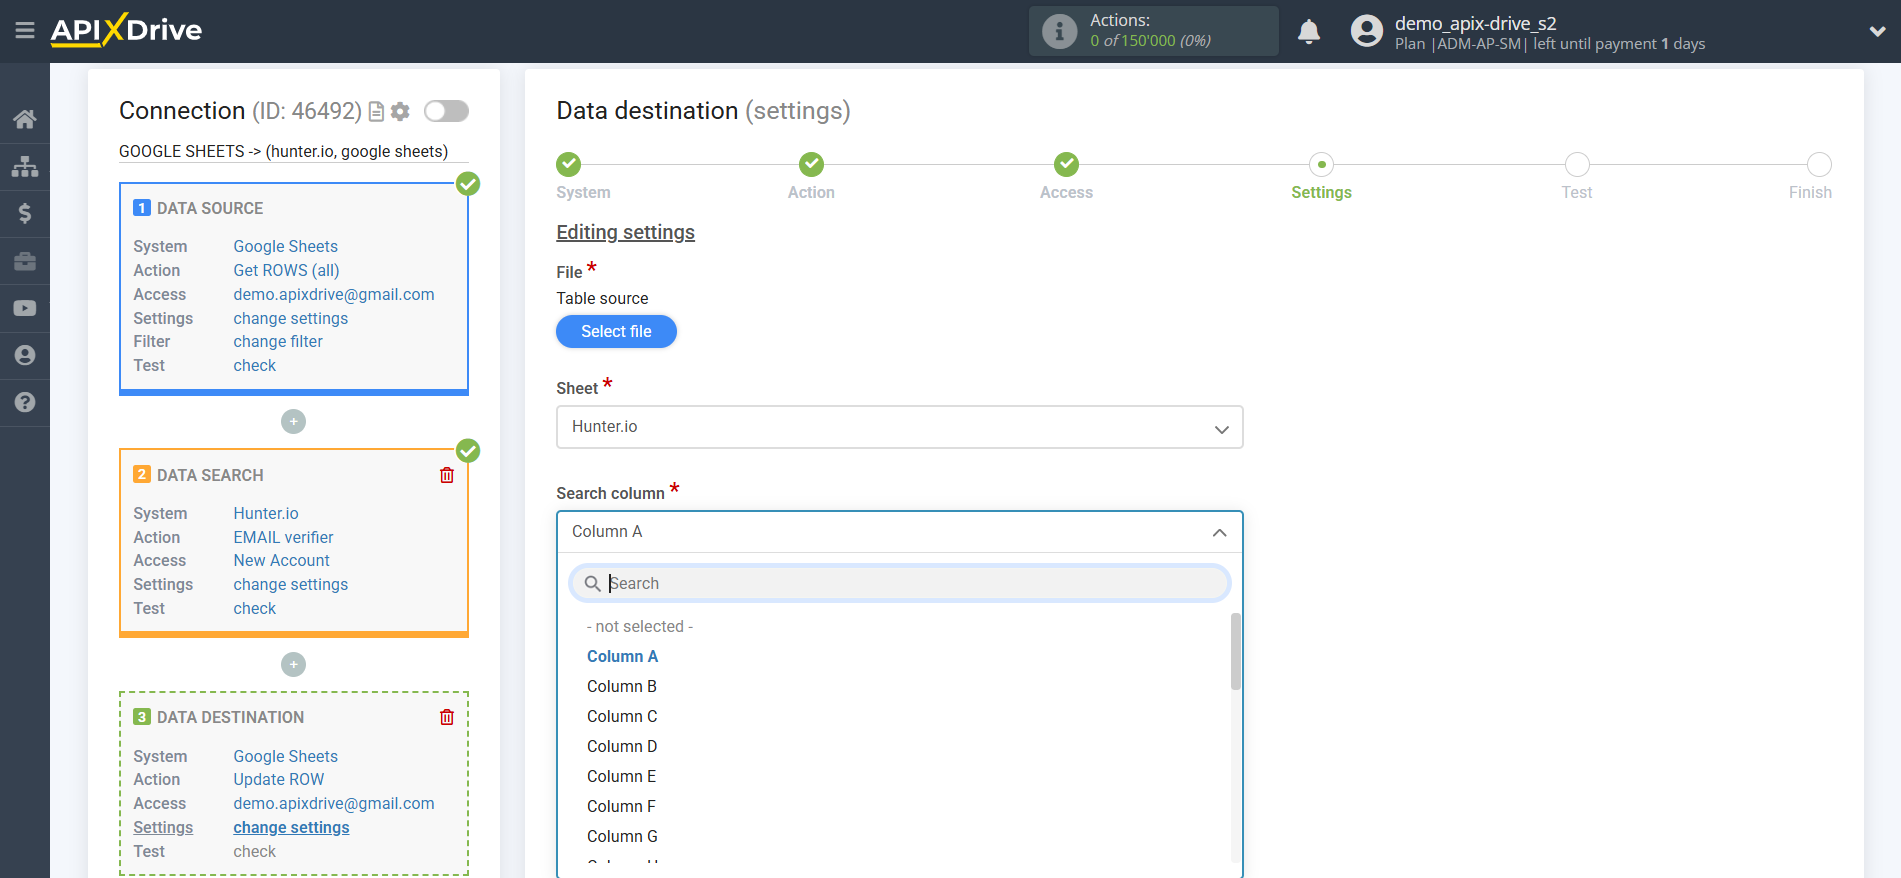This screenshot has height=878, width=1901.
Task: Open the video tutorials icon
Action: 25,308
